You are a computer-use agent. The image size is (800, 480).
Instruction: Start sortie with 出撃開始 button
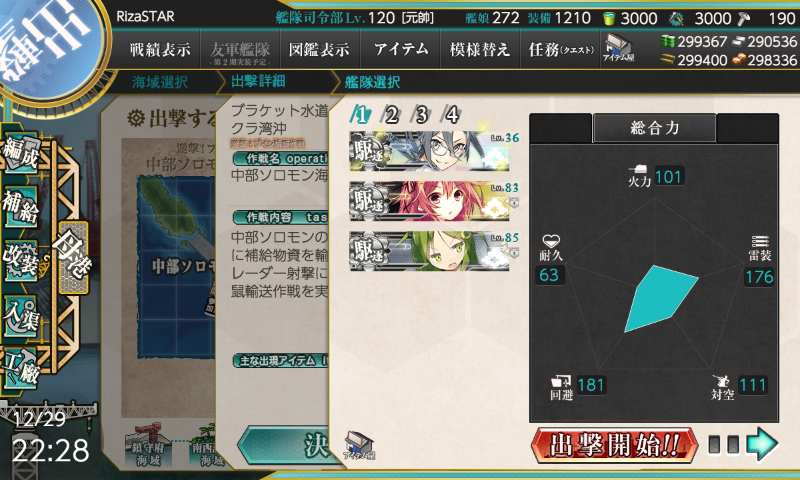[615, 445]
